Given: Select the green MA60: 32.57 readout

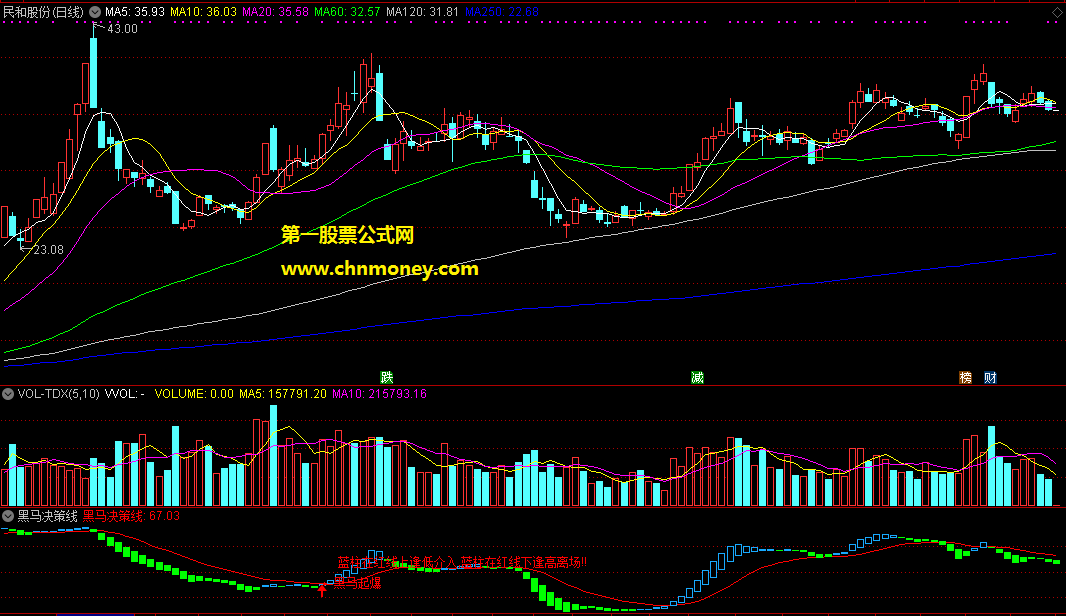Looking at the screenshot, I should (x=347, y=12).
